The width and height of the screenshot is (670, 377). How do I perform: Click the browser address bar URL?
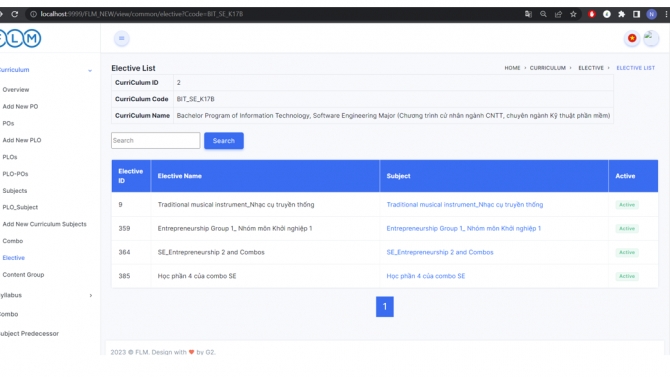tap(142, 14)
